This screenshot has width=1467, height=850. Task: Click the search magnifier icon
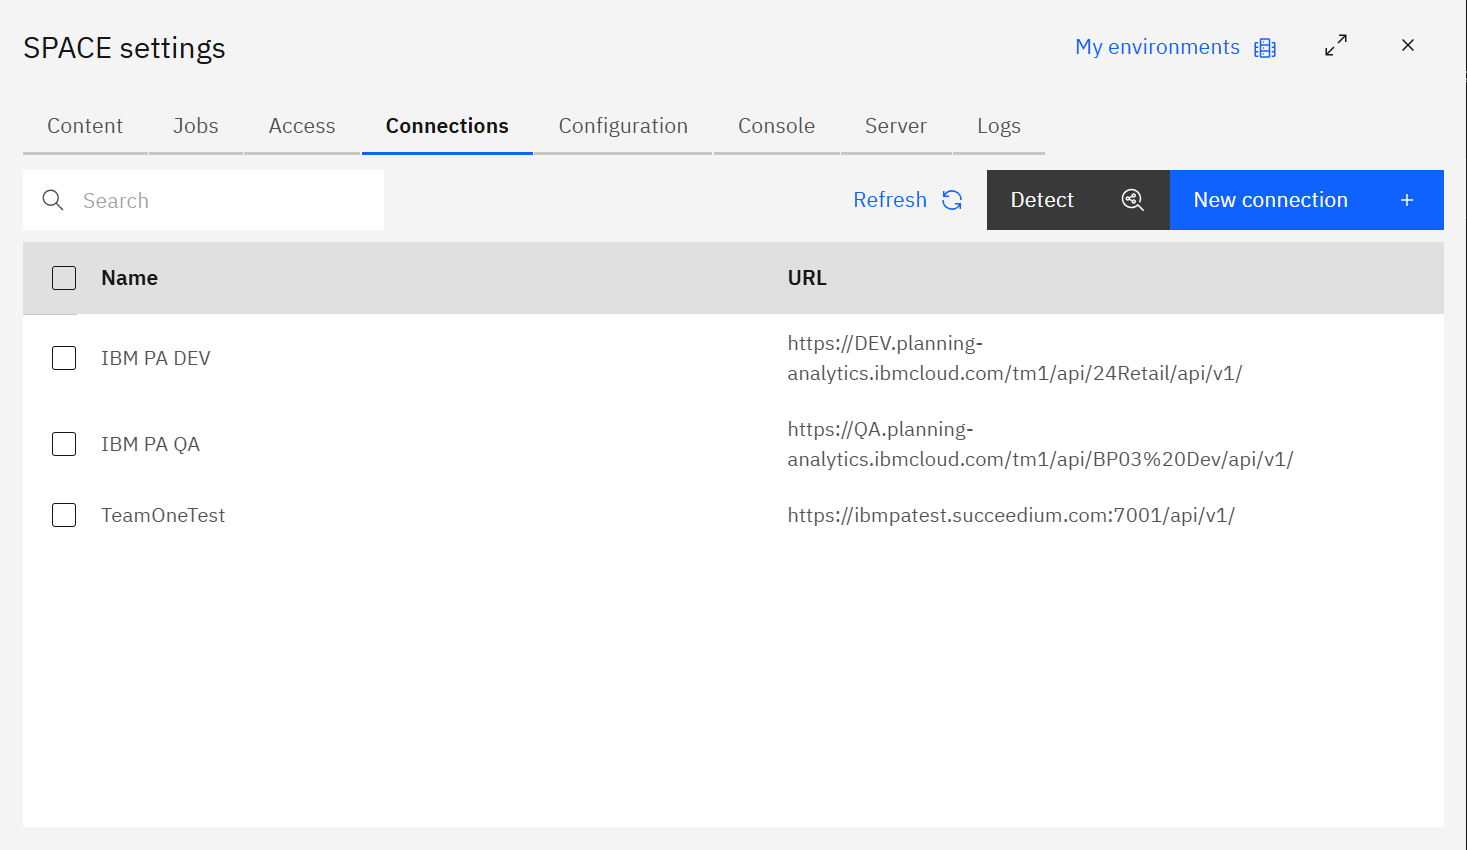point(53,200)
